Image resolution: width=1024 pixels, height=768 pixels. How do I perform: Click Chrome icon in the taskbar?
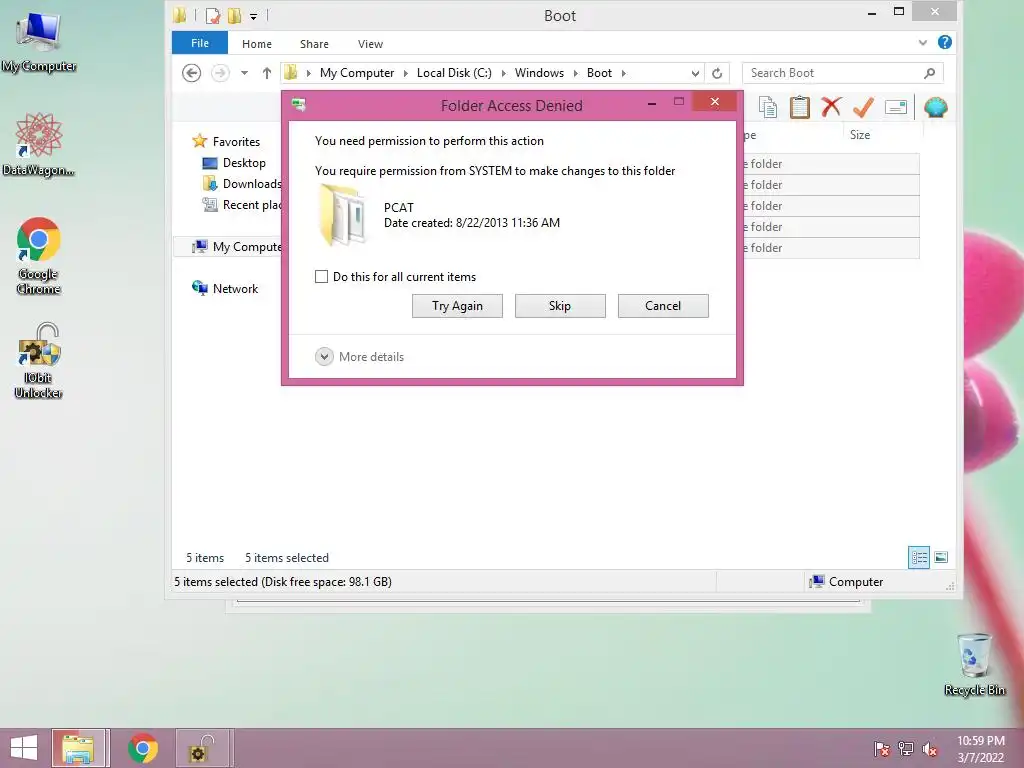(x=142, y=748)
